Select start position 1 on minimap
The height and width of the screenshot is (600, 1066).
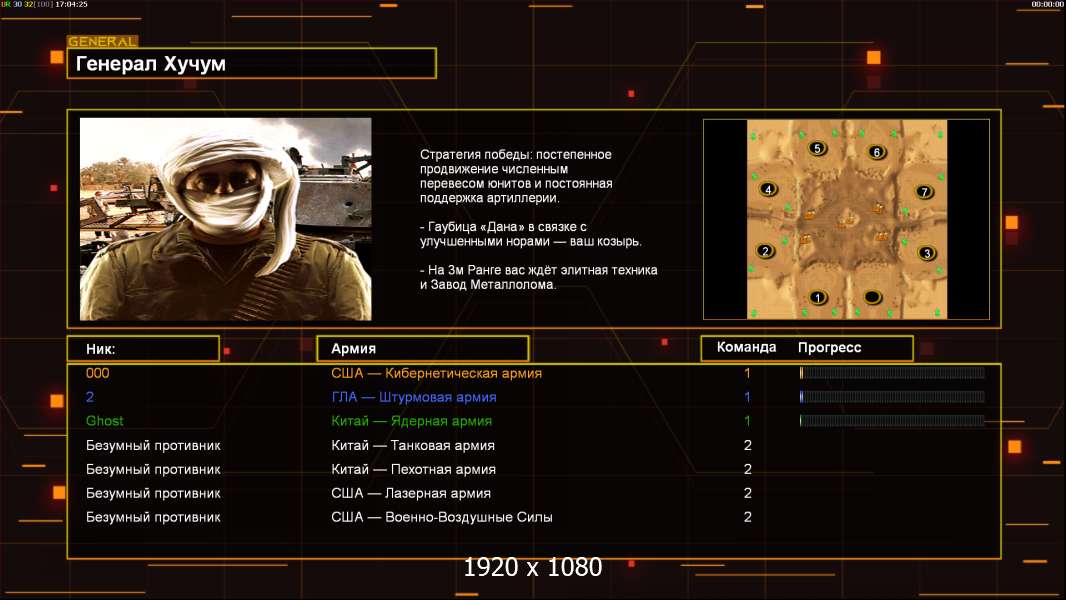coord(818,297)
